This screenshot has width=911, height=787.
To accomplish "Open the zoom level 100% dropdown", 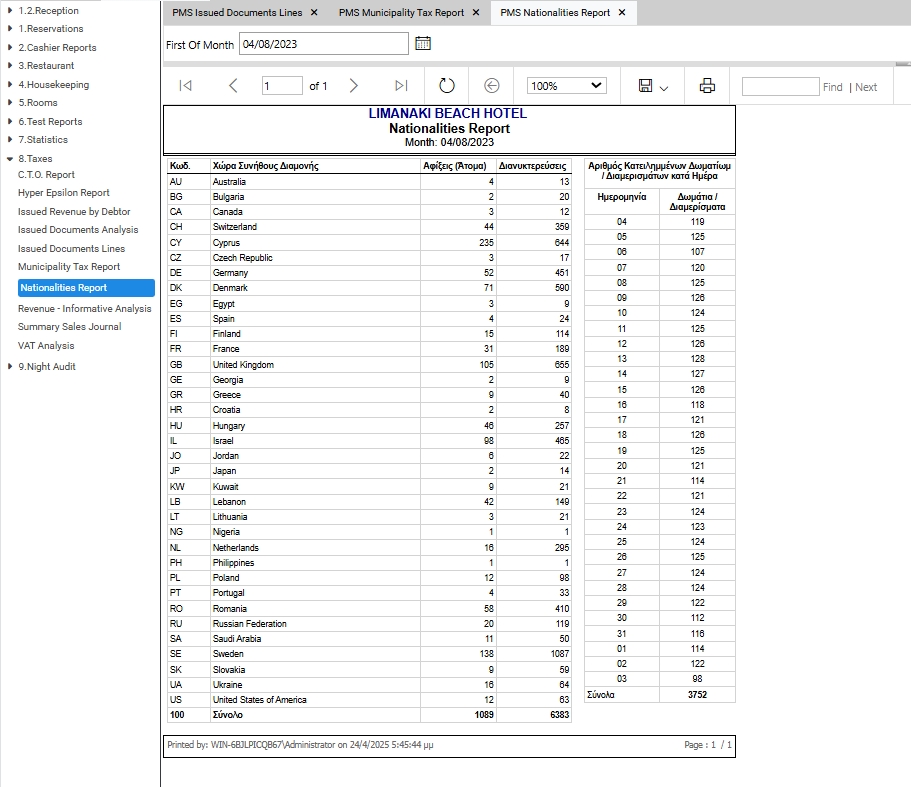I will coord(566,86).
